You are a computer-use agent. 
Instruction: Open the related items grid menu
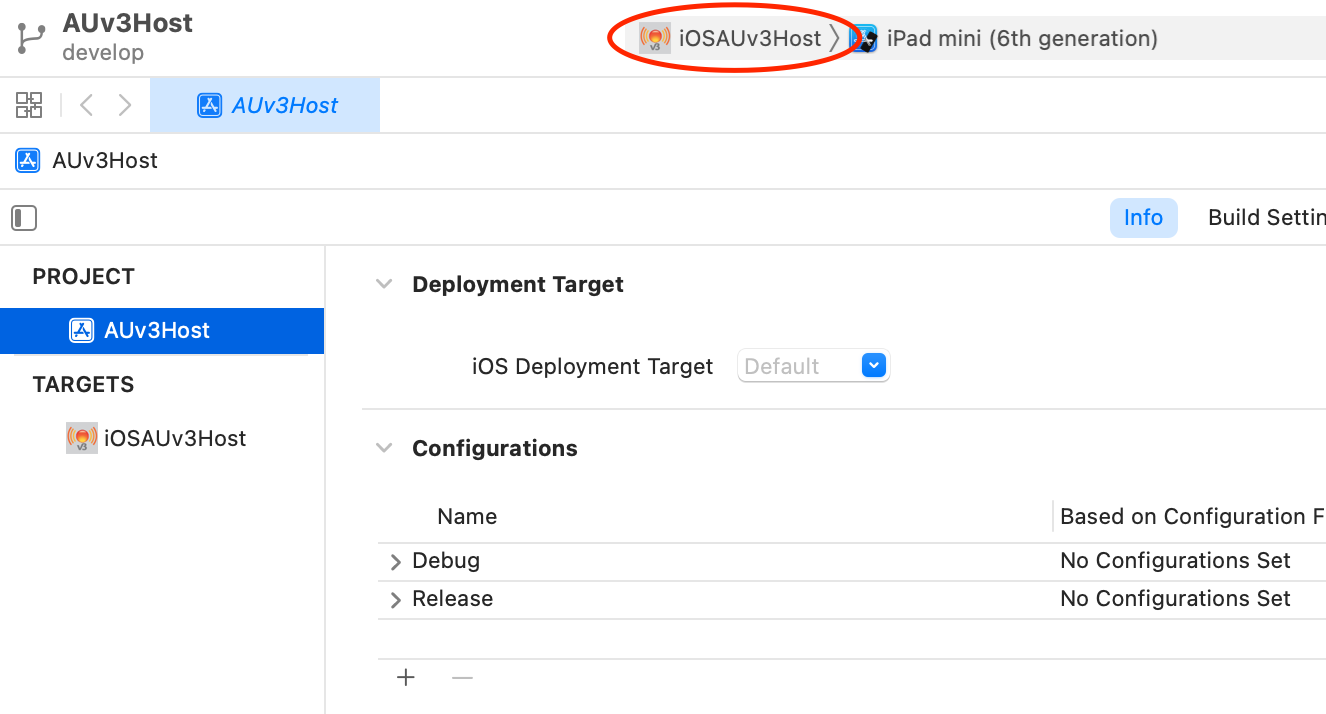29,105
